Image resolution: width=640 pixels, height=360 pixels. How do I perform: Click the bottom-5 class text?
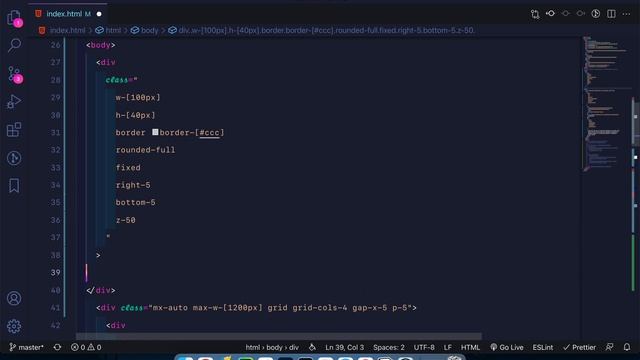pos(136,202)
